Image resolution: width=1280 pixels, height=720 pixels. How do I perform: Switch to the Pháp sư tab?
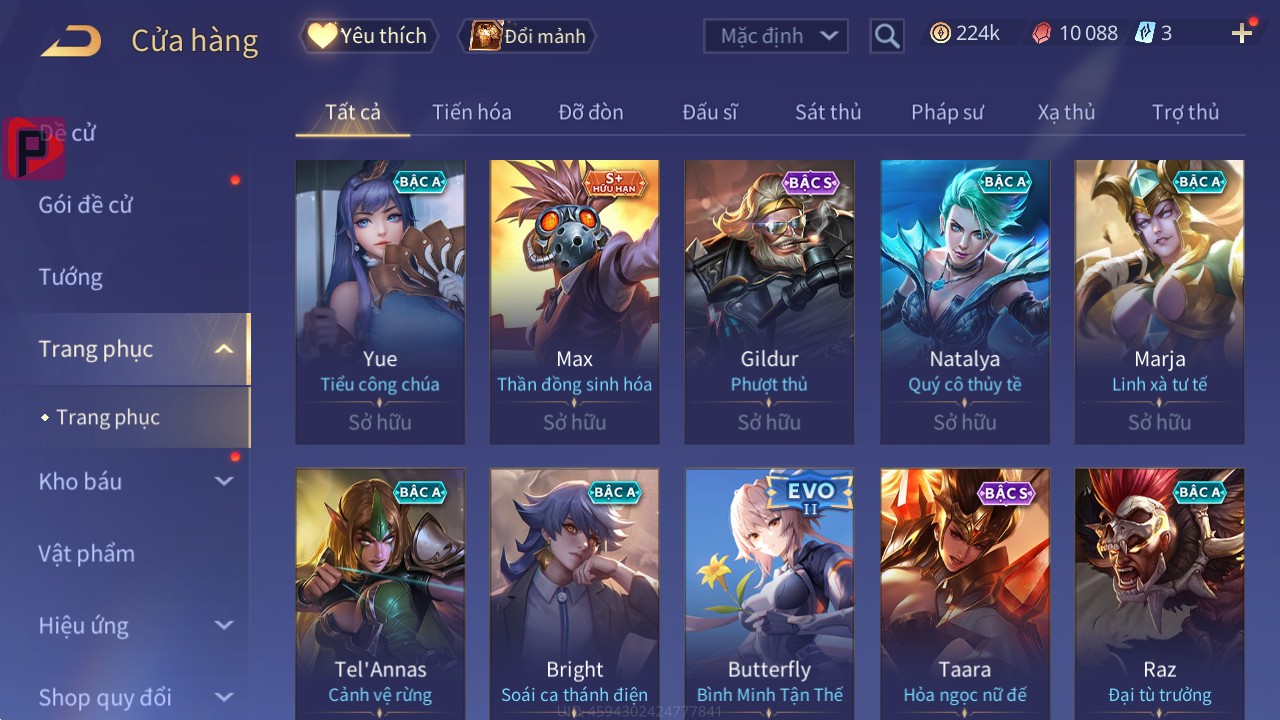tap(947, 112)
